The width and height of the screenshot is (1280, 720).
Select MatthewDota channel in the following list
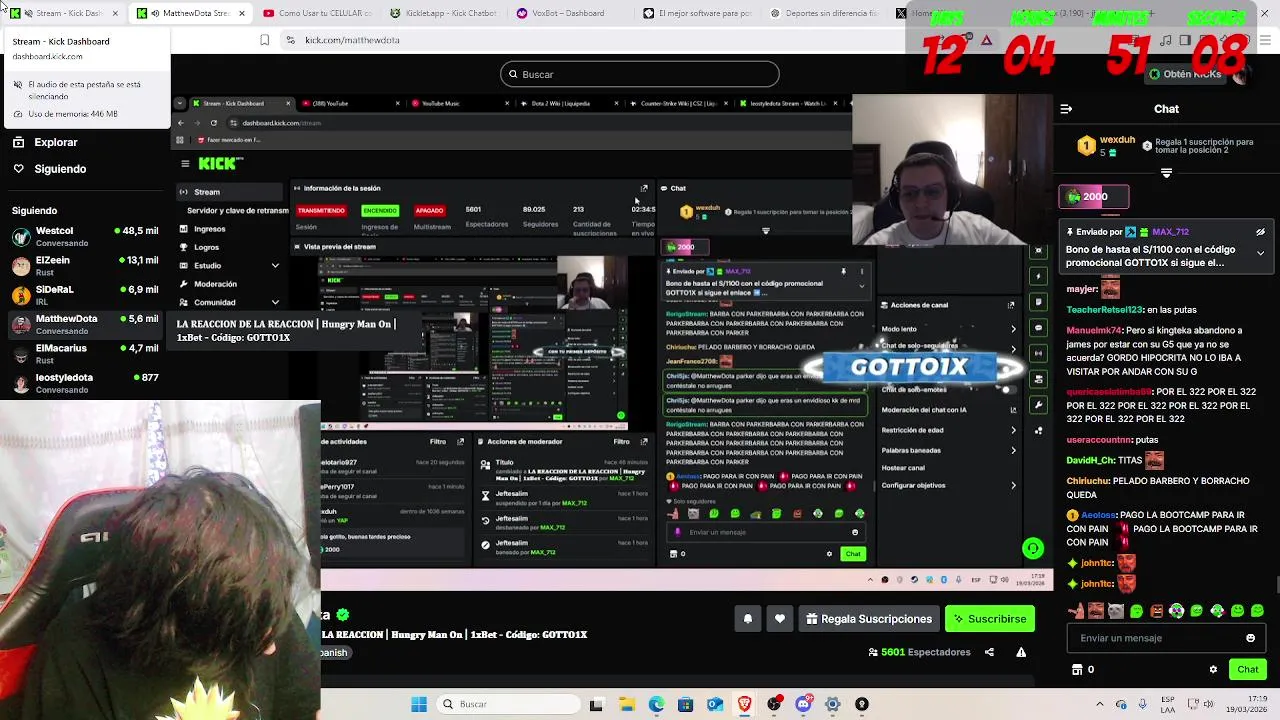[x=85, y=324]
